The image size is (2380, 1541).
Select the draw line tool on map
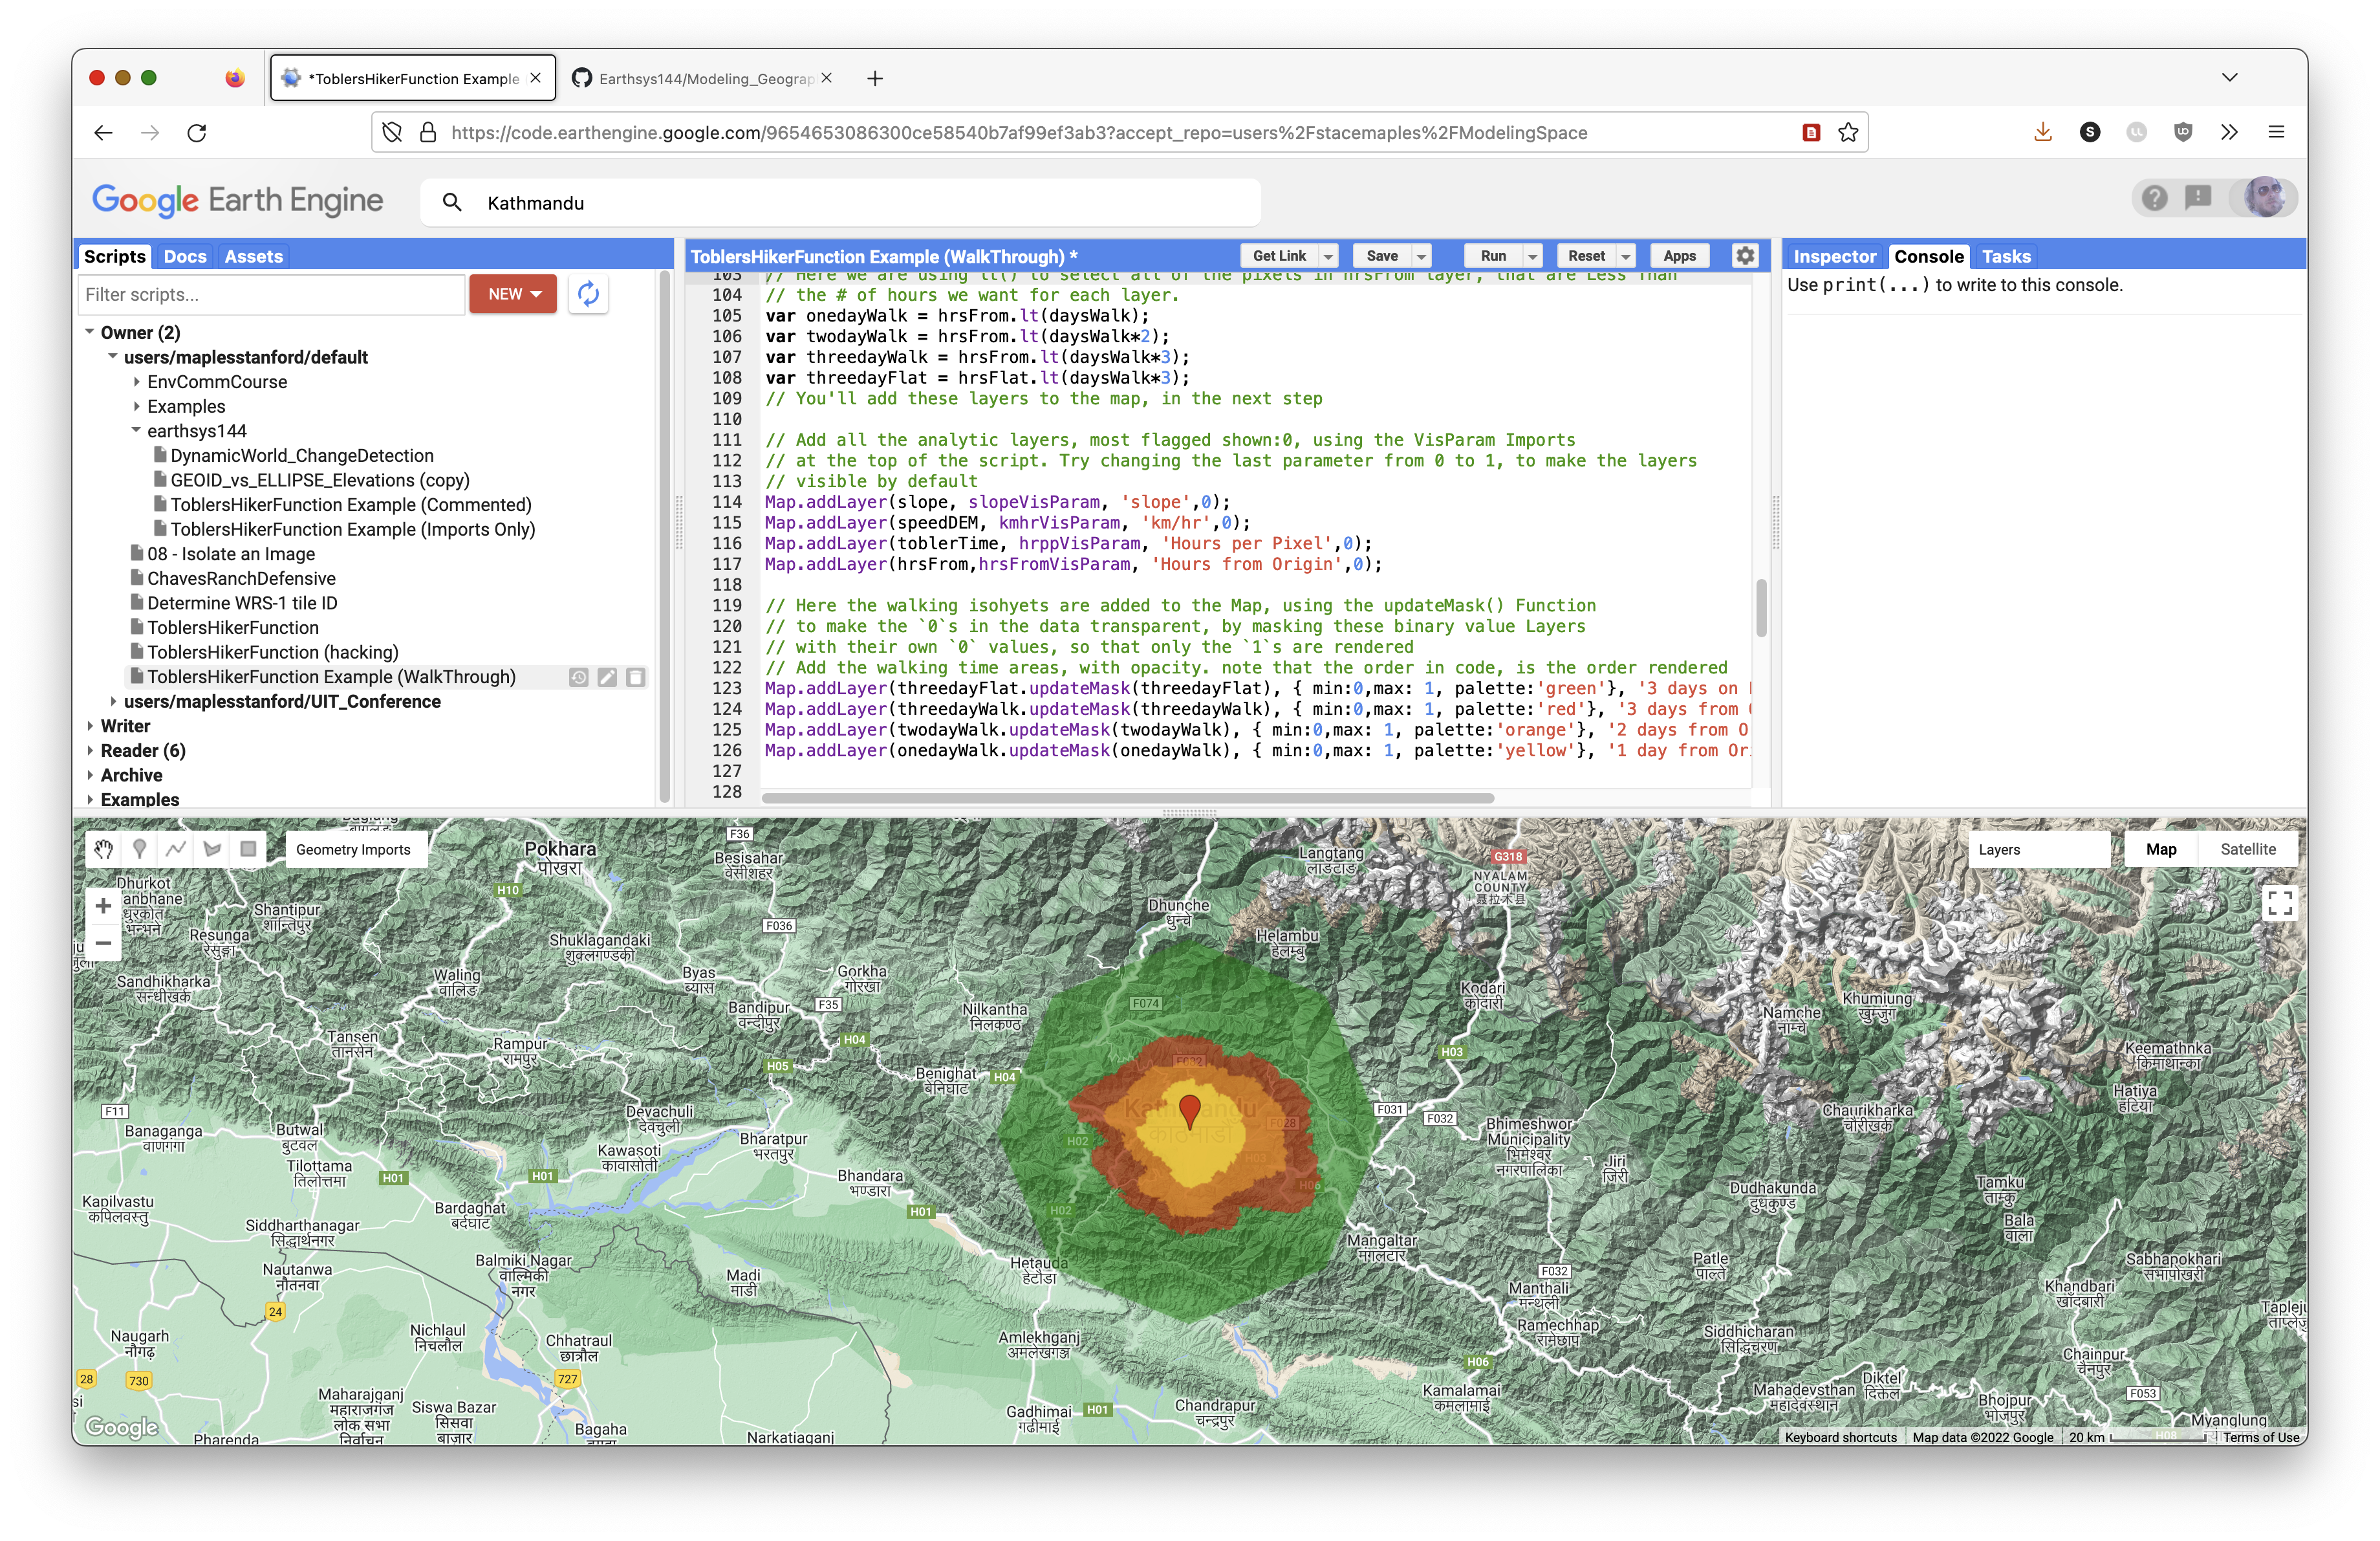pyautogui.click(x=176, y=849)
